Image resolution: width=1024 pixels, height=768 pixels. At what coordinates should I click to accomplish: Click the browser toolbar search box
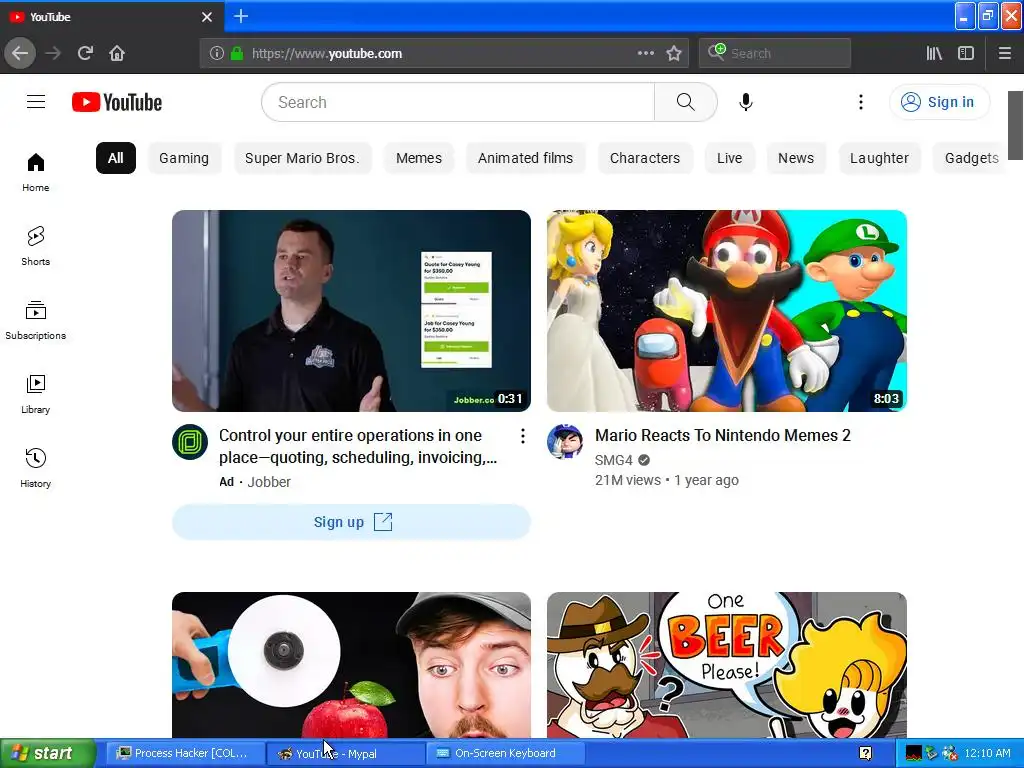click(x=775, y=53)
